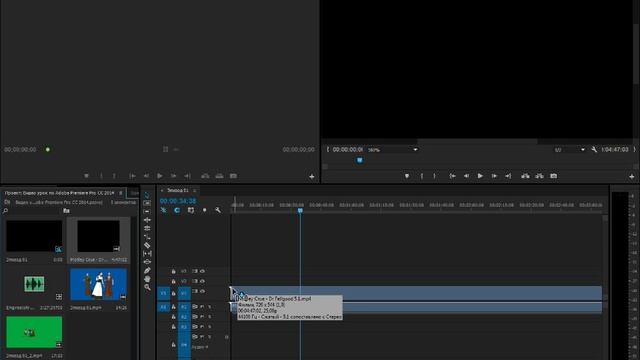Toggle V2 track output eye

click(x=202, y=281)
